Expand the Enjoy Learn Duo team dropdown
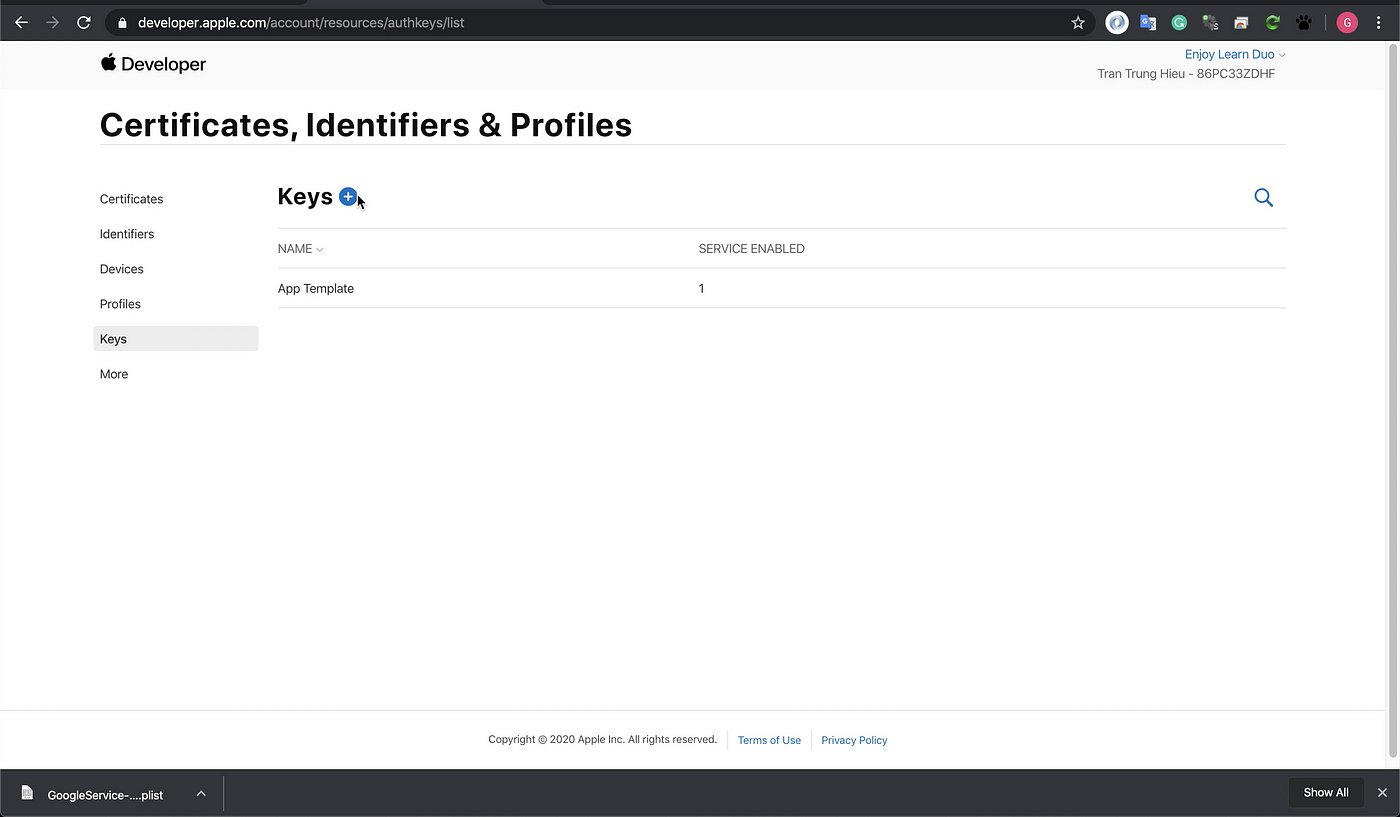1400x817 pixels. [1235, 54]
